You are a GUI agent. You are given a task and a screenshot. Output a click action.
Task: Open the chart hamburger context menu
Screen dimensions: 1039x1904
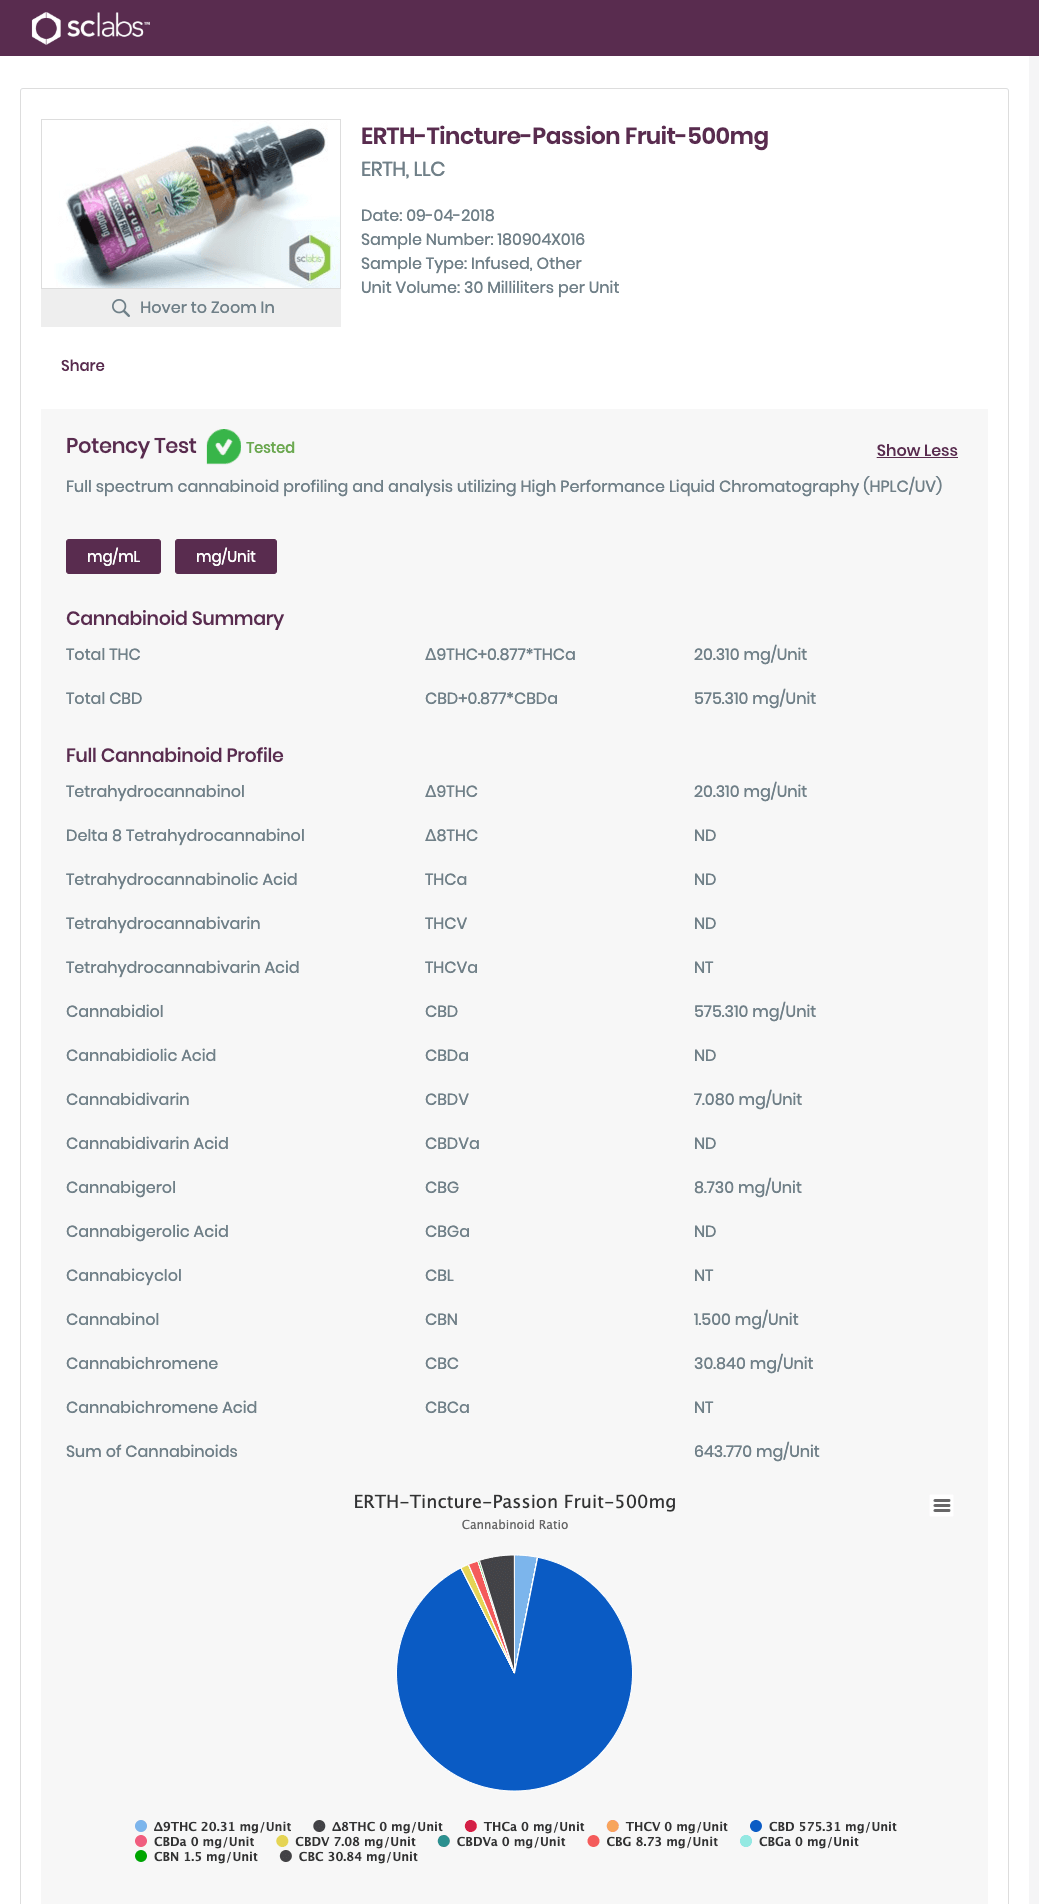click(x=941, y=1505)
